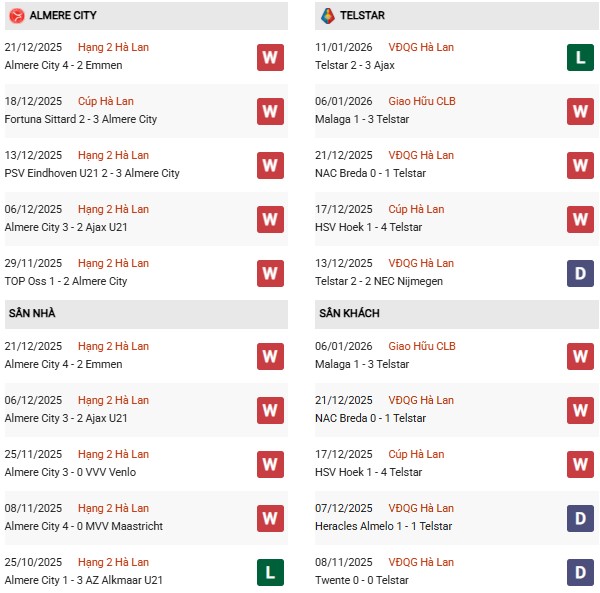Click D badge for Heracles Almelo match
The height and width of the screenshot is (593, 600).
(580, 519)
